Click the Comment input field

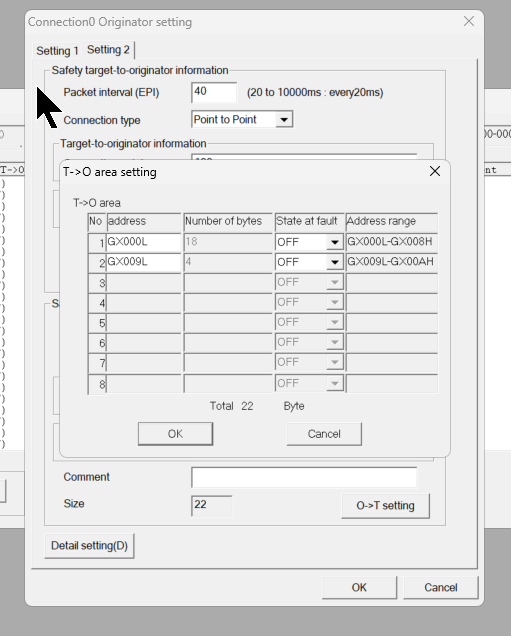(x=304, y=477)
